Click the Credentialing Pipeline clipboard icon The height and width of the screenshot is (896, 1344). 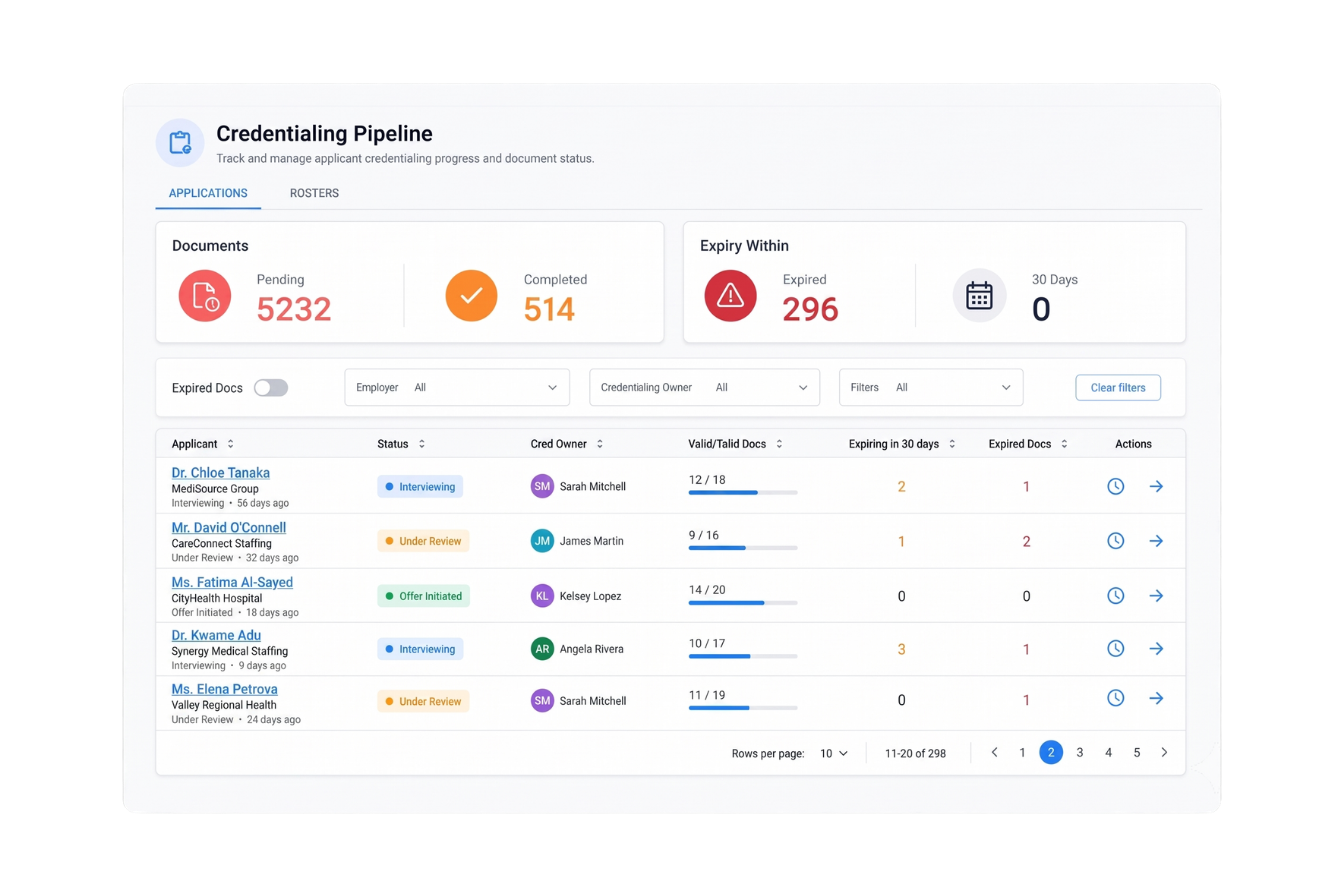pos(180,142)
